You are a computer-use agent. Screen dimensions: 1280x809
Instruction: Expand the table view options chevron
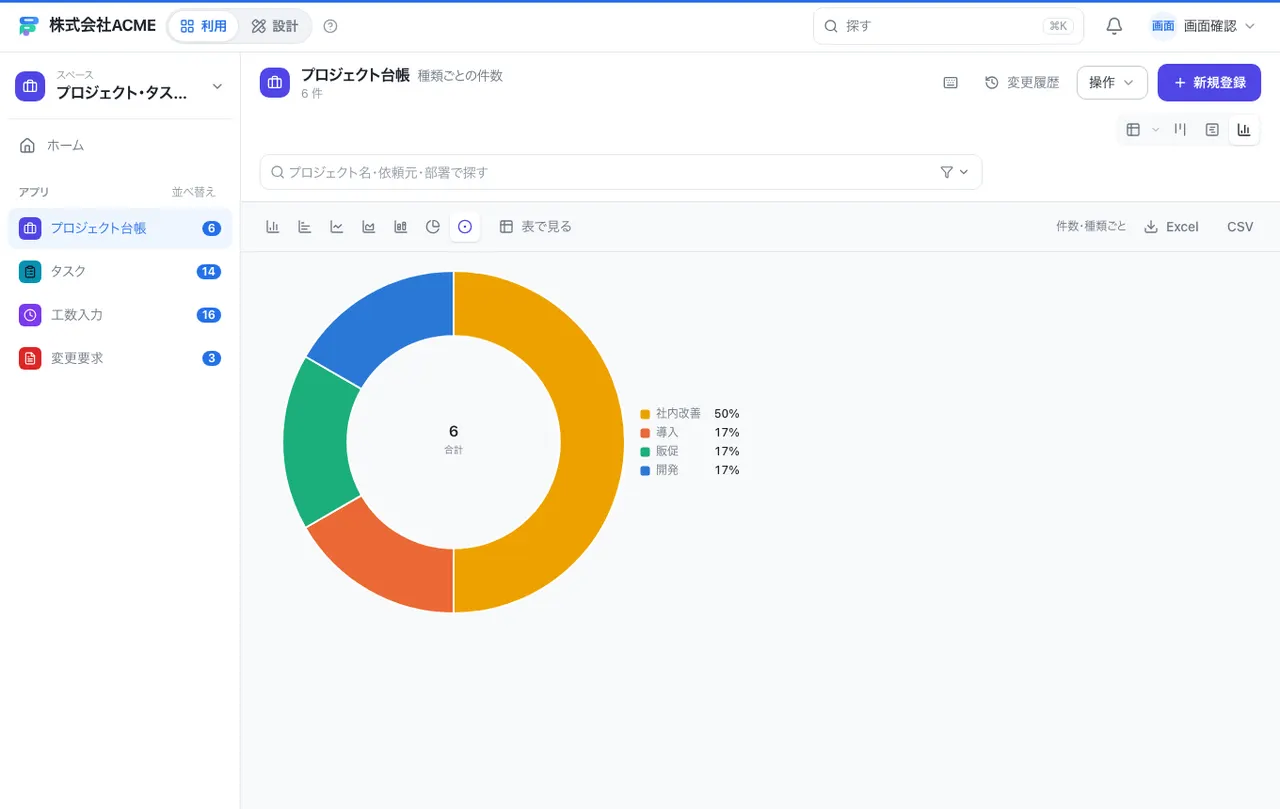click(x=1155, y=130)
